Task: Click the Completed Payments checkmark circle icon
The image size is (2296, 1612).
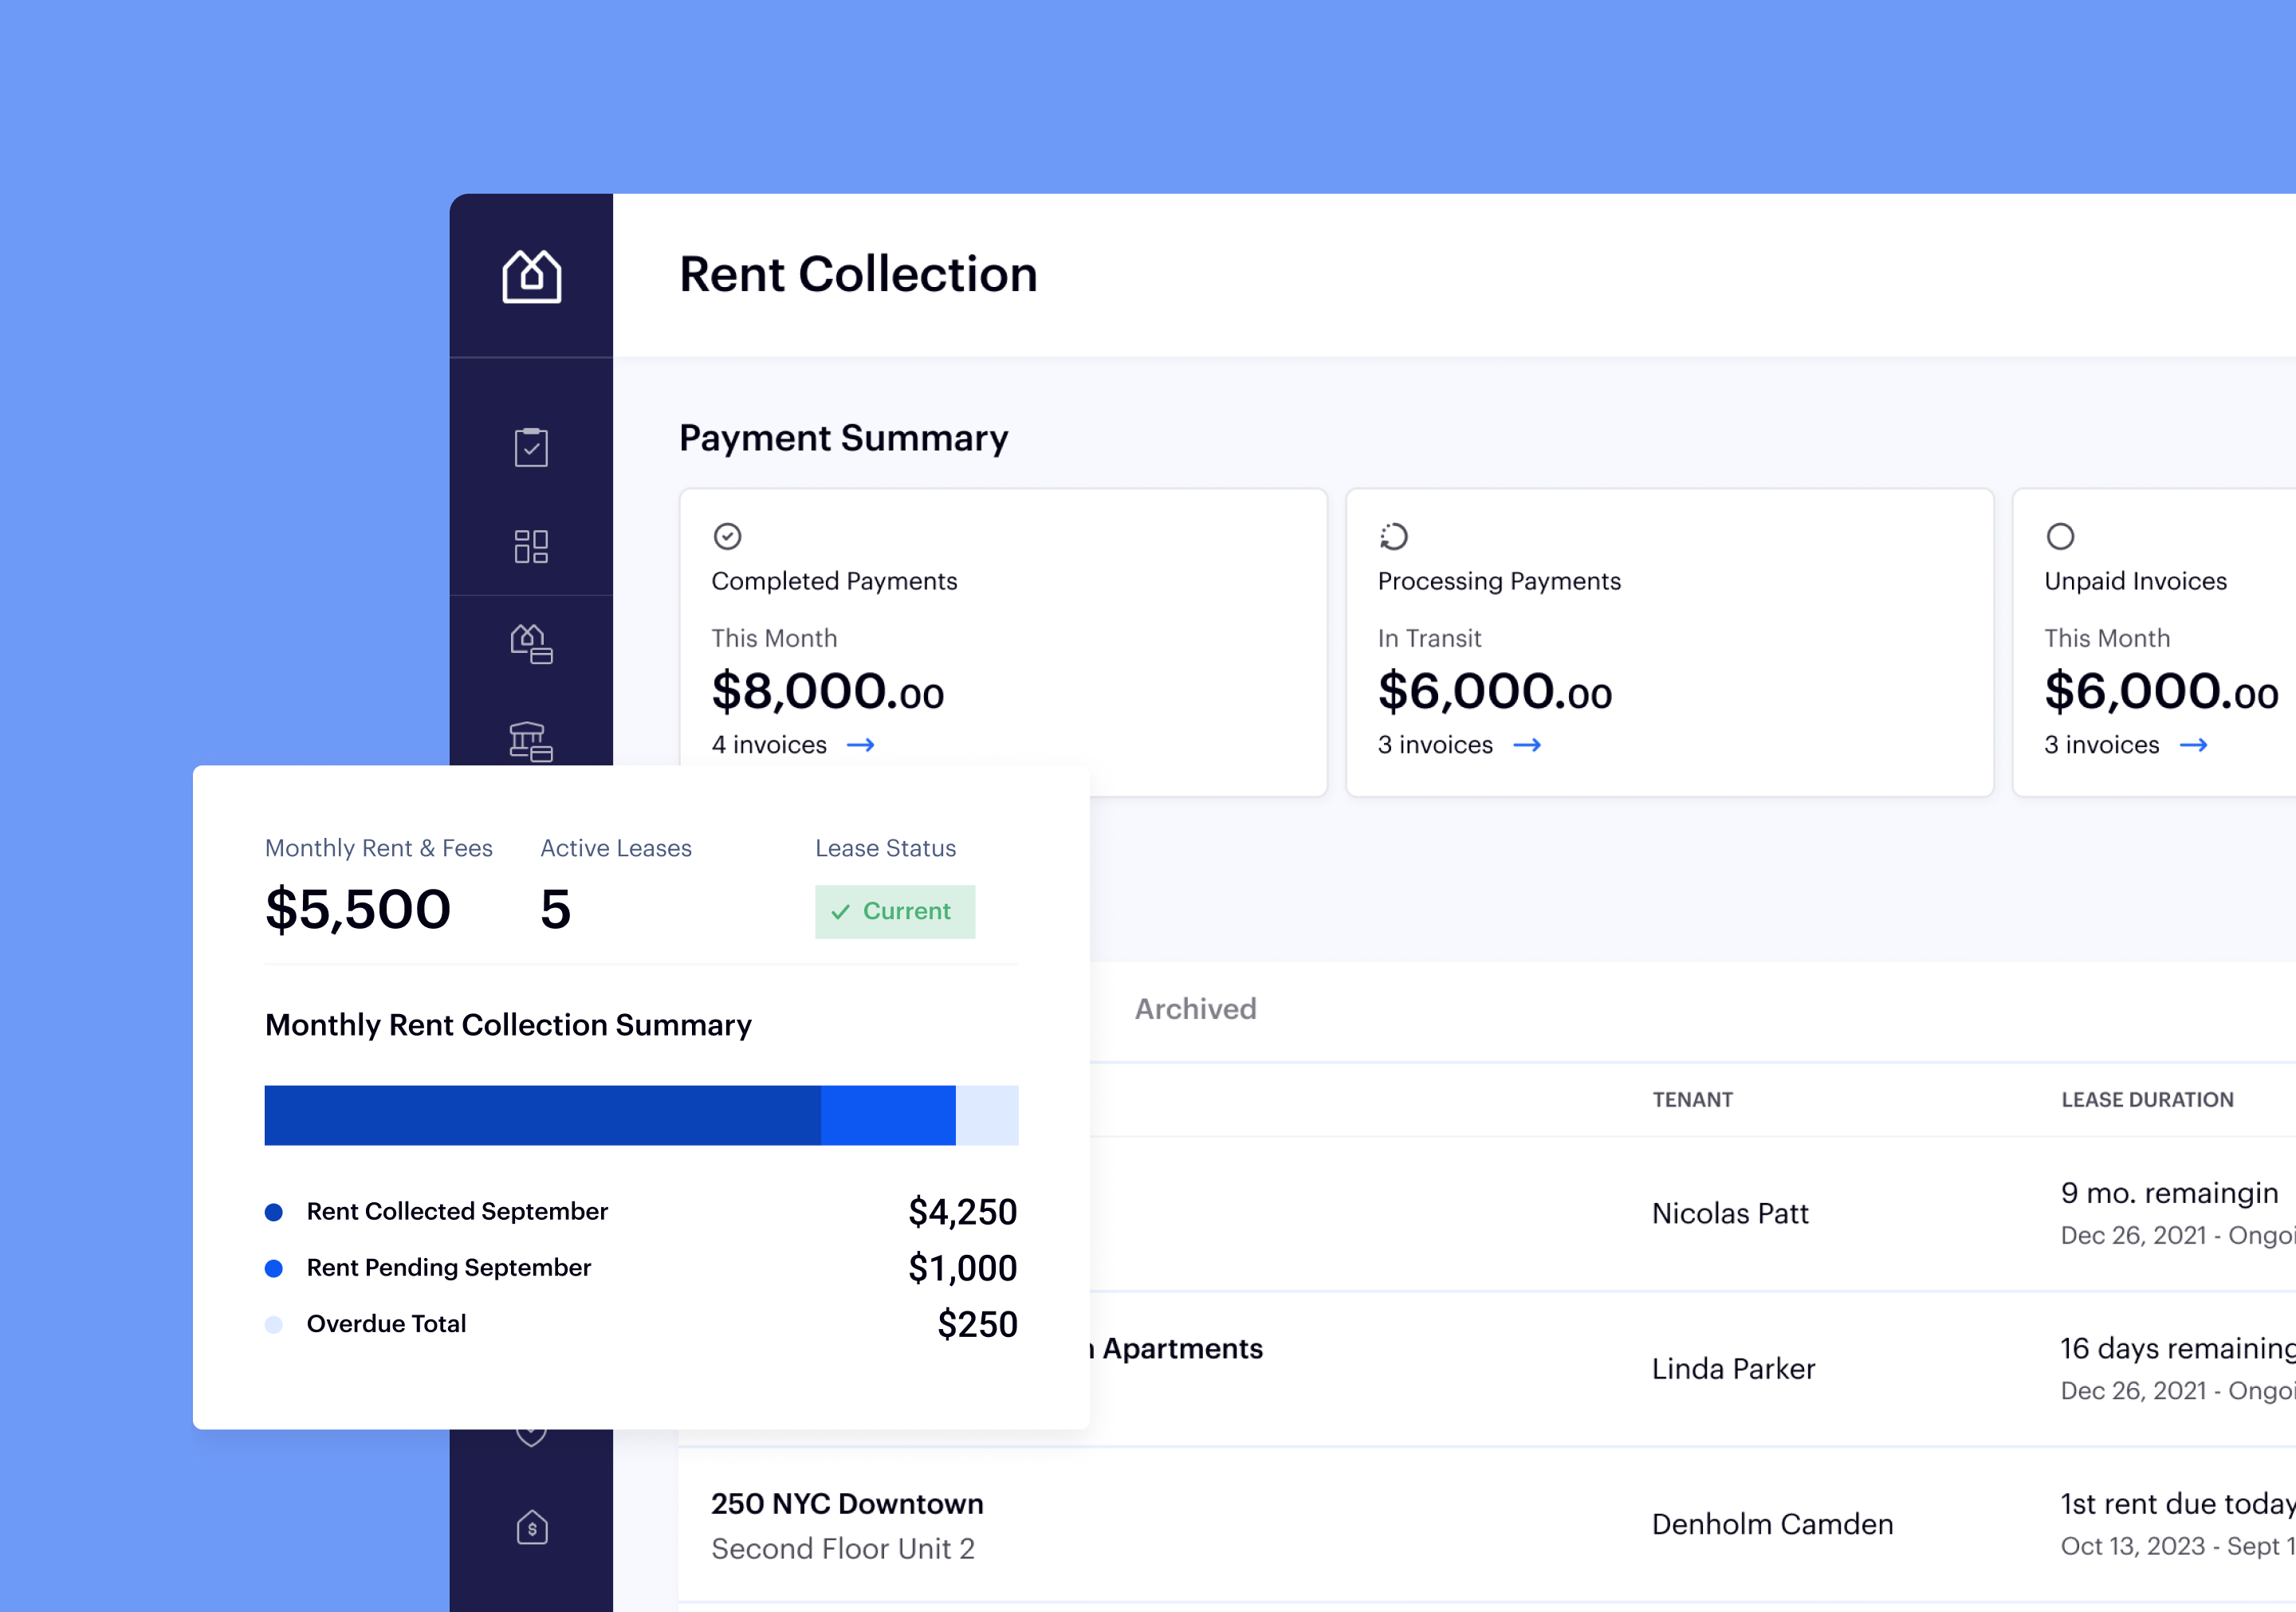Action: pos(727,536)
